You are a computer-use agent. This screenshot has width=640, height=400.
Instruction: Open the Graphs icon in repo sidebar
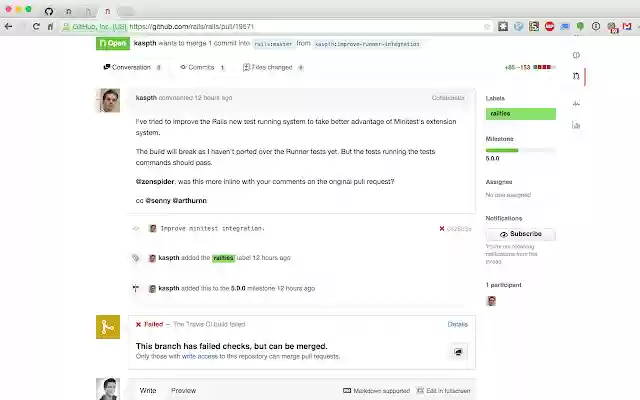576,125
